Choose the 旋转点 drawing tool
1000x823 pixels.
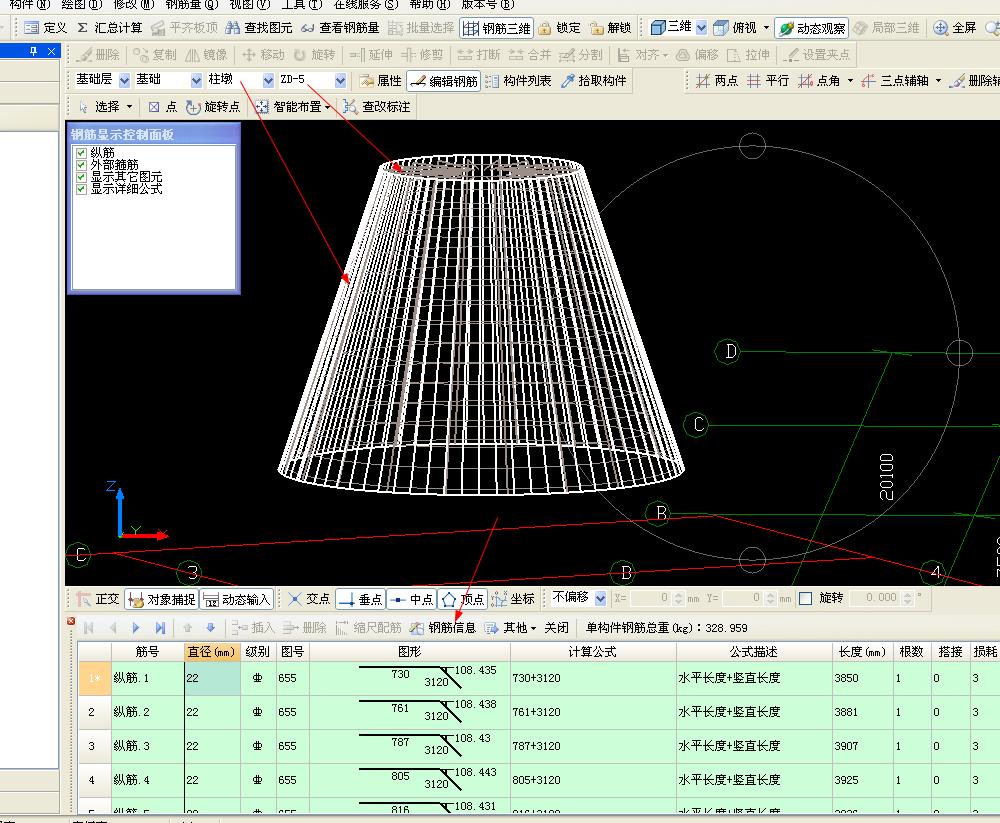213,107
